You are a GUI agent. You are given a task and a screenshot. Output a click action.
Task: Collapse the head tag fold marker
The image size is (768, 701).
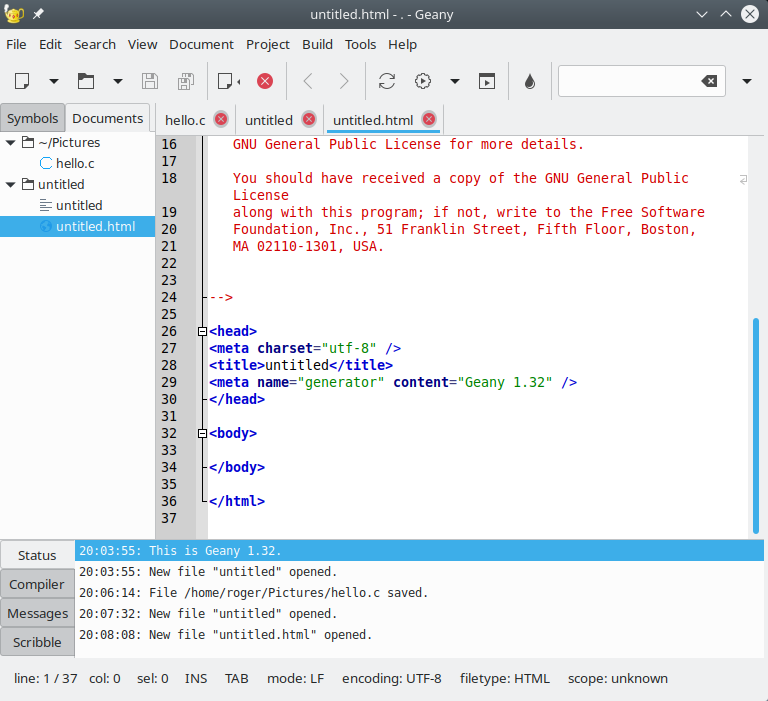(202, 331)
